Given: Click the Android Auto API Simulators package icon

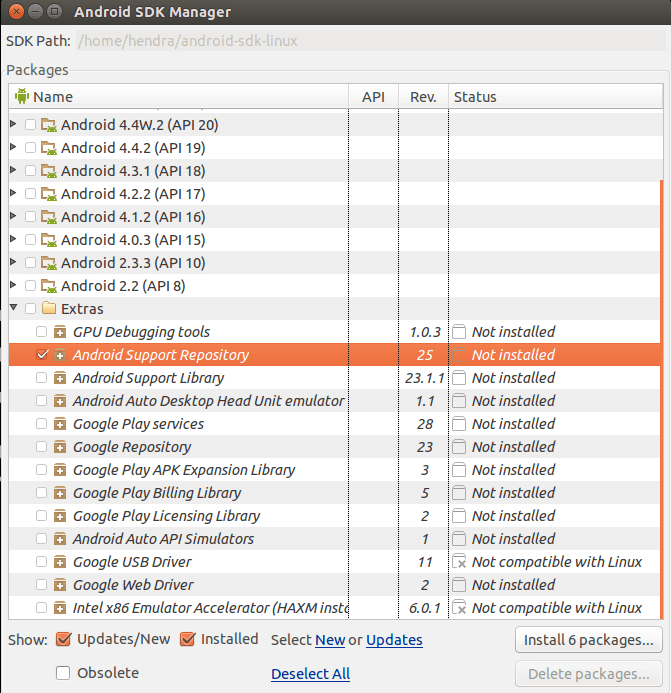Looking at the screenshot, I should coord(60,539).
